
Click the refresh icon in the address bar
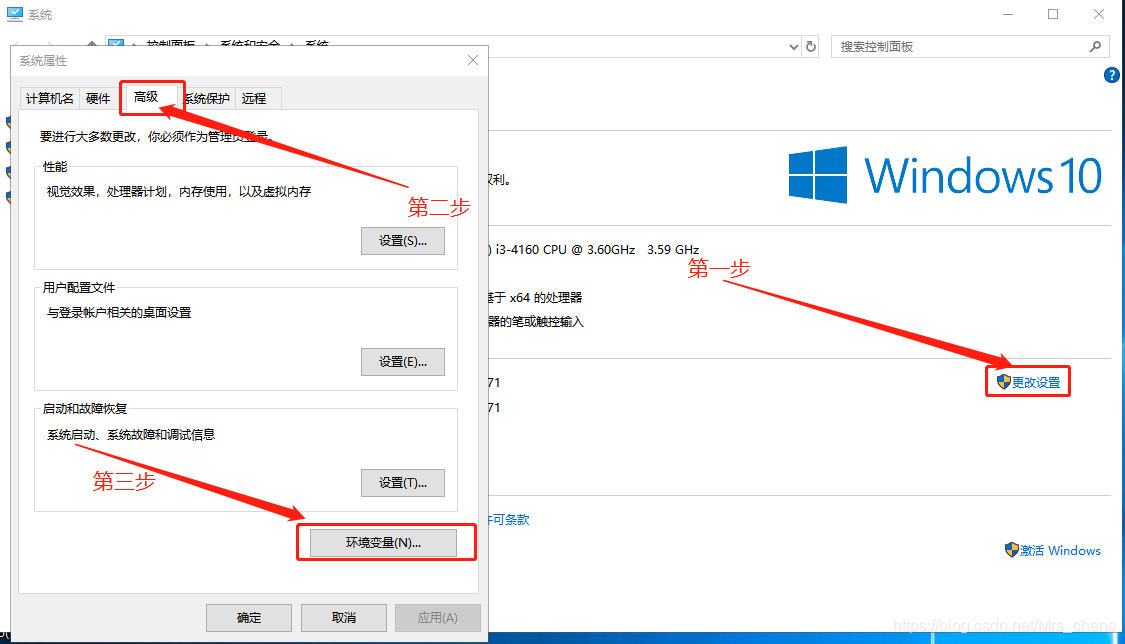point(811,47)
